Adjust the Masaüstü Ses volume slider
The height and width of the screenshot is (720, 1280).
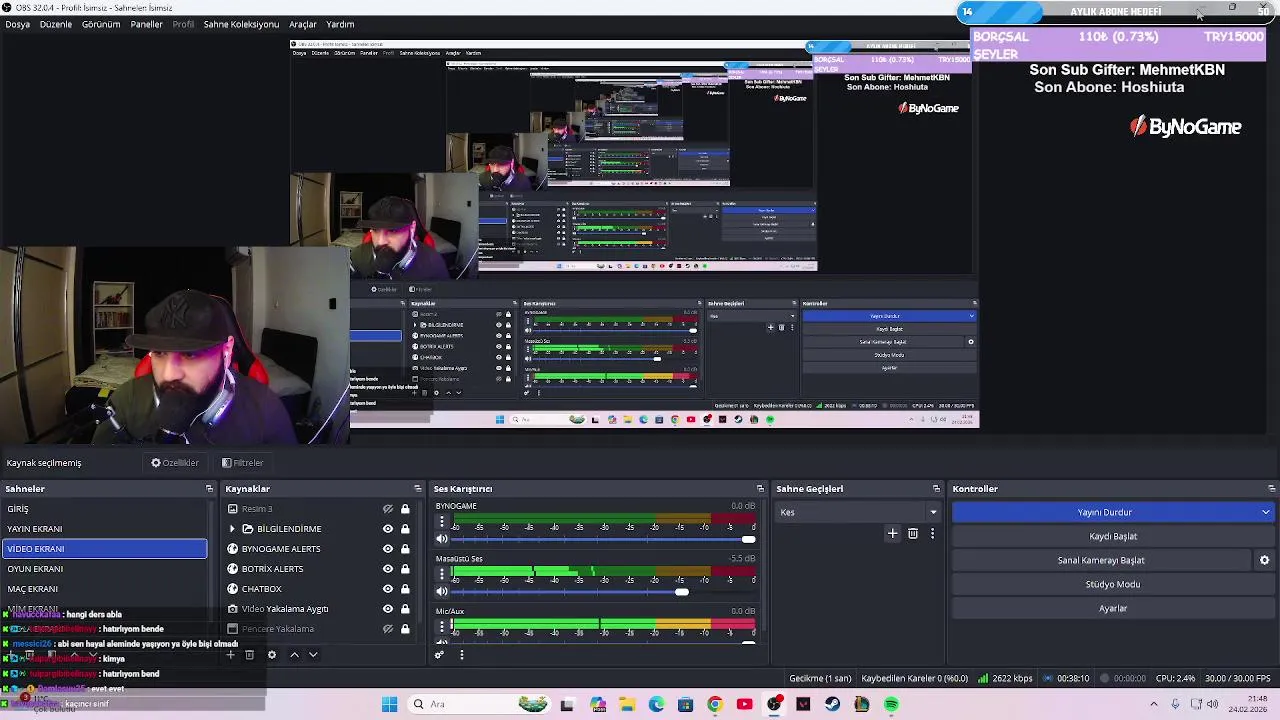(681, 592)
